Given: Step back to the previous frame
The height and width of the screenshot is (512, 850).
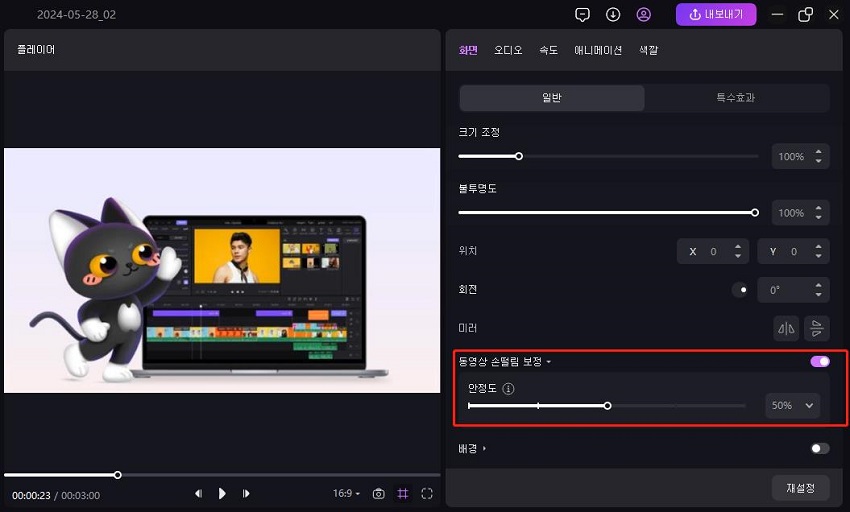Looking at the screenshot, I should coord(198,494).
